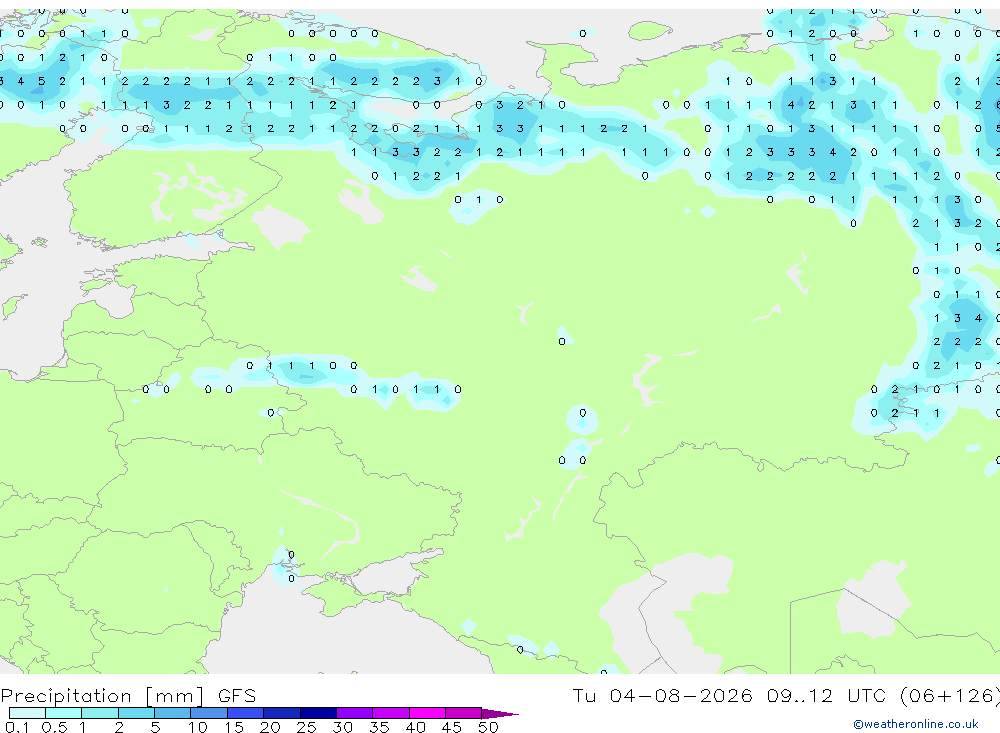Click the 35–40 mm violet legend swatch
This screenshot has height=733, width=1000.
tap(390, 713)
